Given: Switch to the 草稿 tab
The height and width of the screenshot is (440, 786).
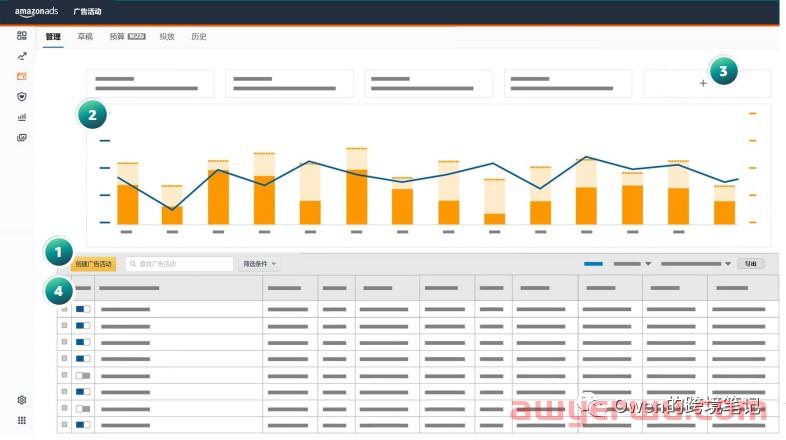Looking at the screenshot, I should [85, 37].
